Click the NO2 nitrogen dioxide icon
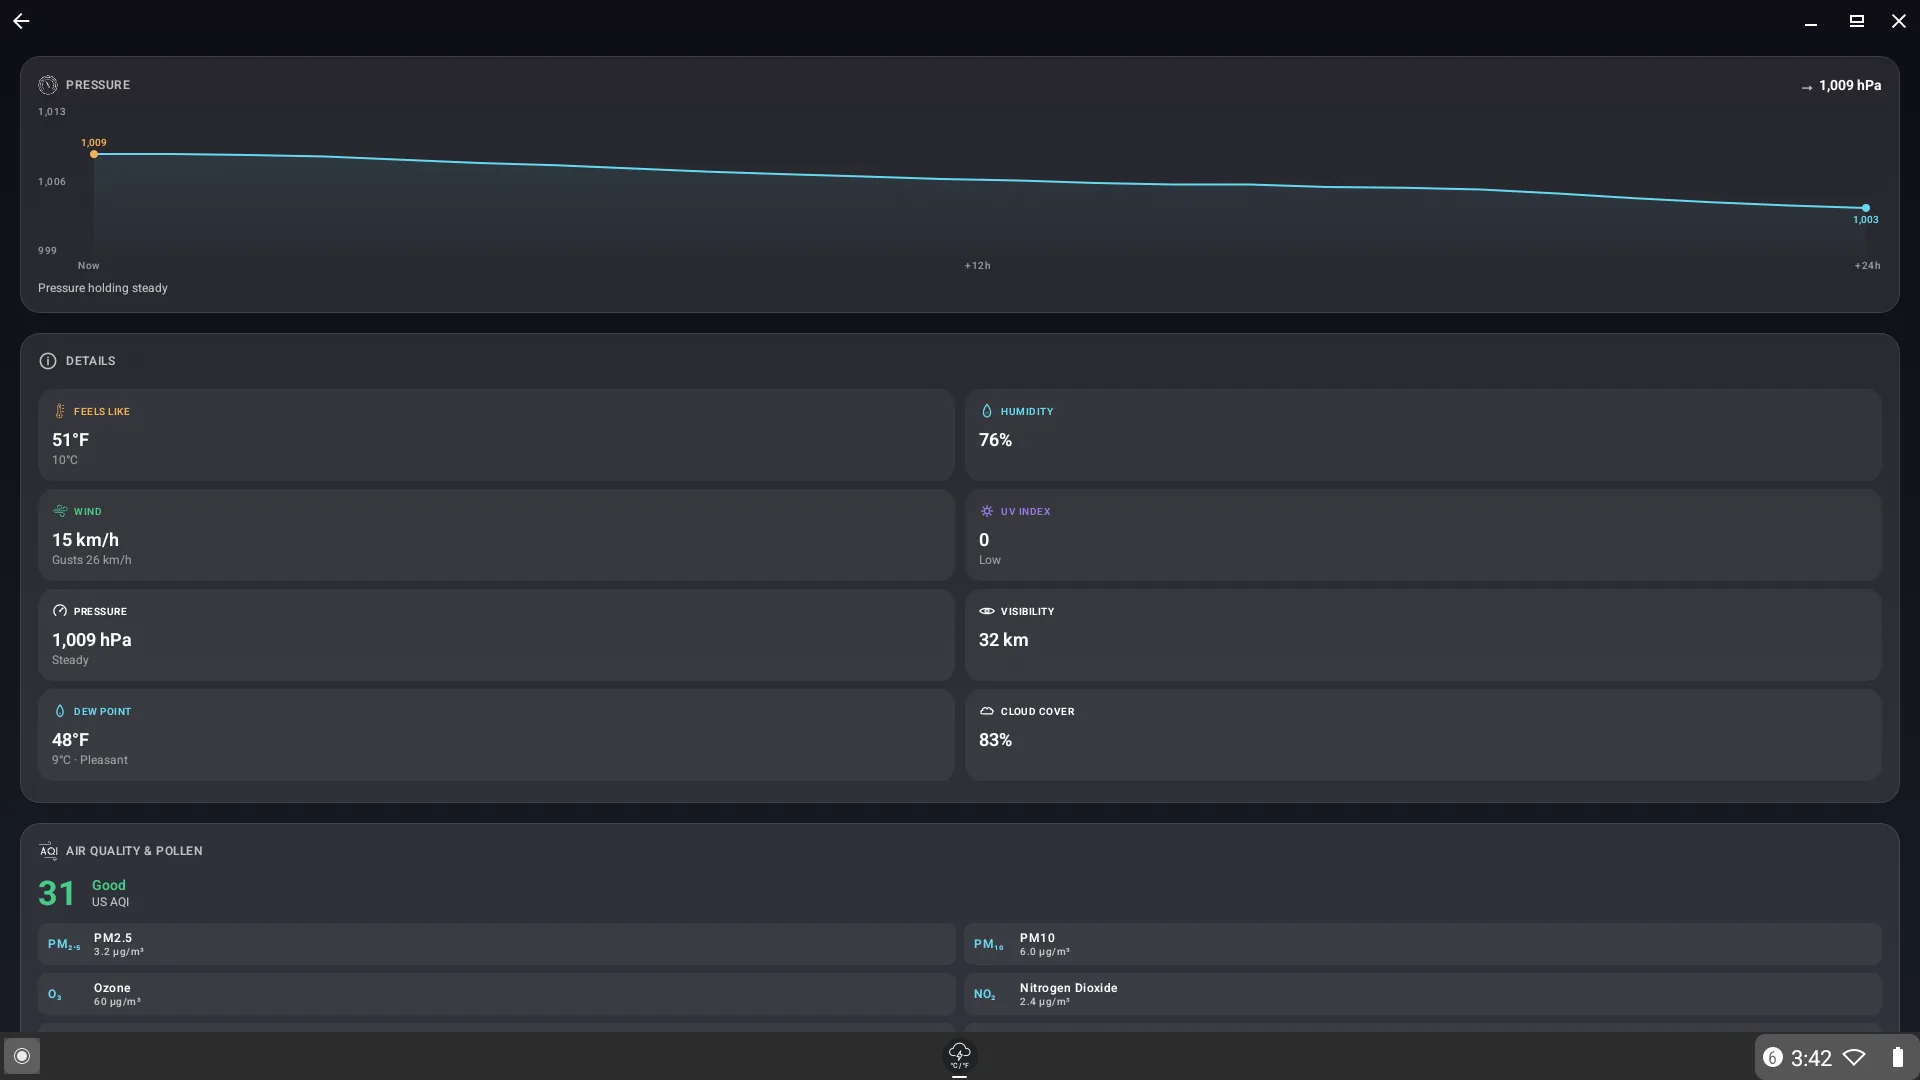The image size is (1920, 1080). [984, 994]
